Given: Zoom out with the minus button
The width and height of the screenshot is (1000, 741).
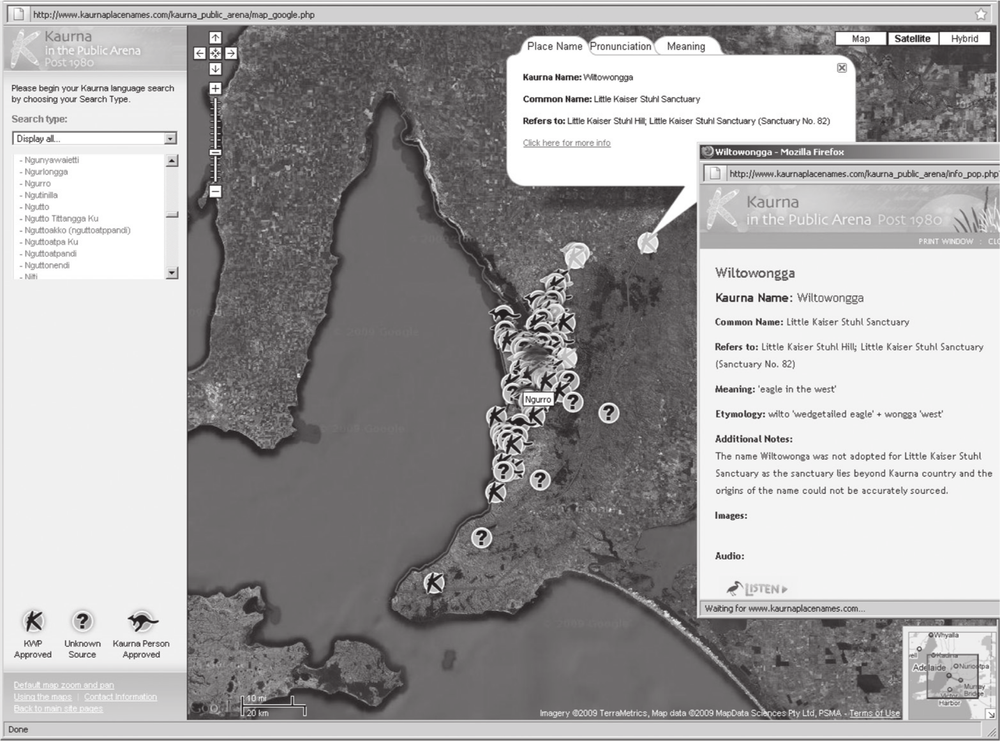Looking at the screenshot, I should pos(216,191).
